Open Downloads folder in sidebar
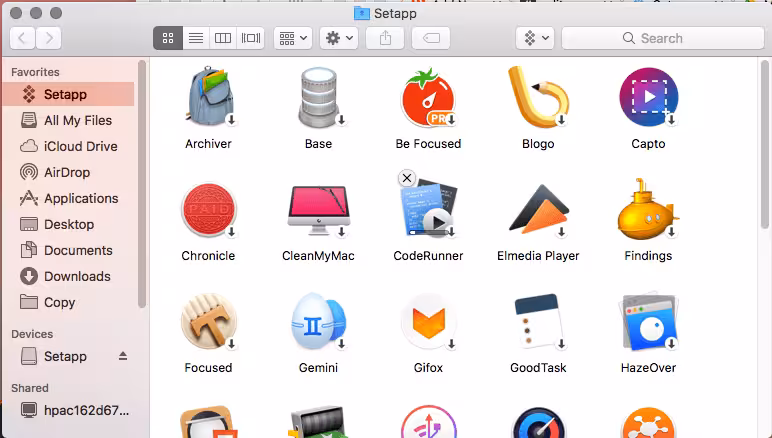The width and height of the screenshot is (772, 438). coord(68,277)
